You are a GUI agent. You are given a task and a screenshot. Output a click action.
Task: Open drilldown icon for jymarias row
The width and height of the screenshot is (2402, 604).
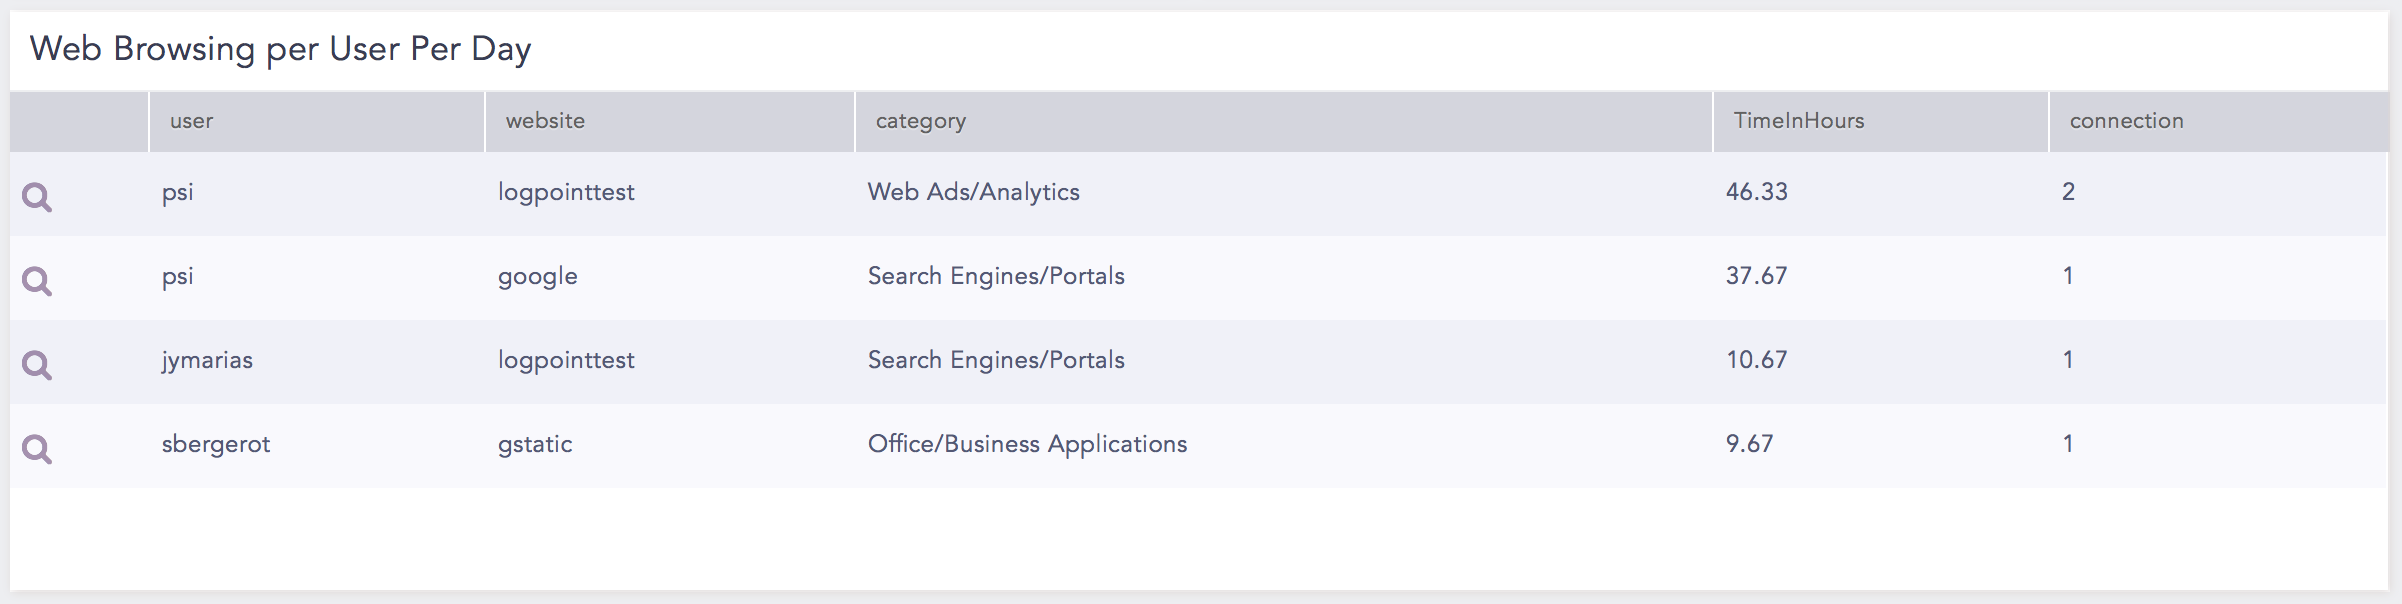coord(37,365)
